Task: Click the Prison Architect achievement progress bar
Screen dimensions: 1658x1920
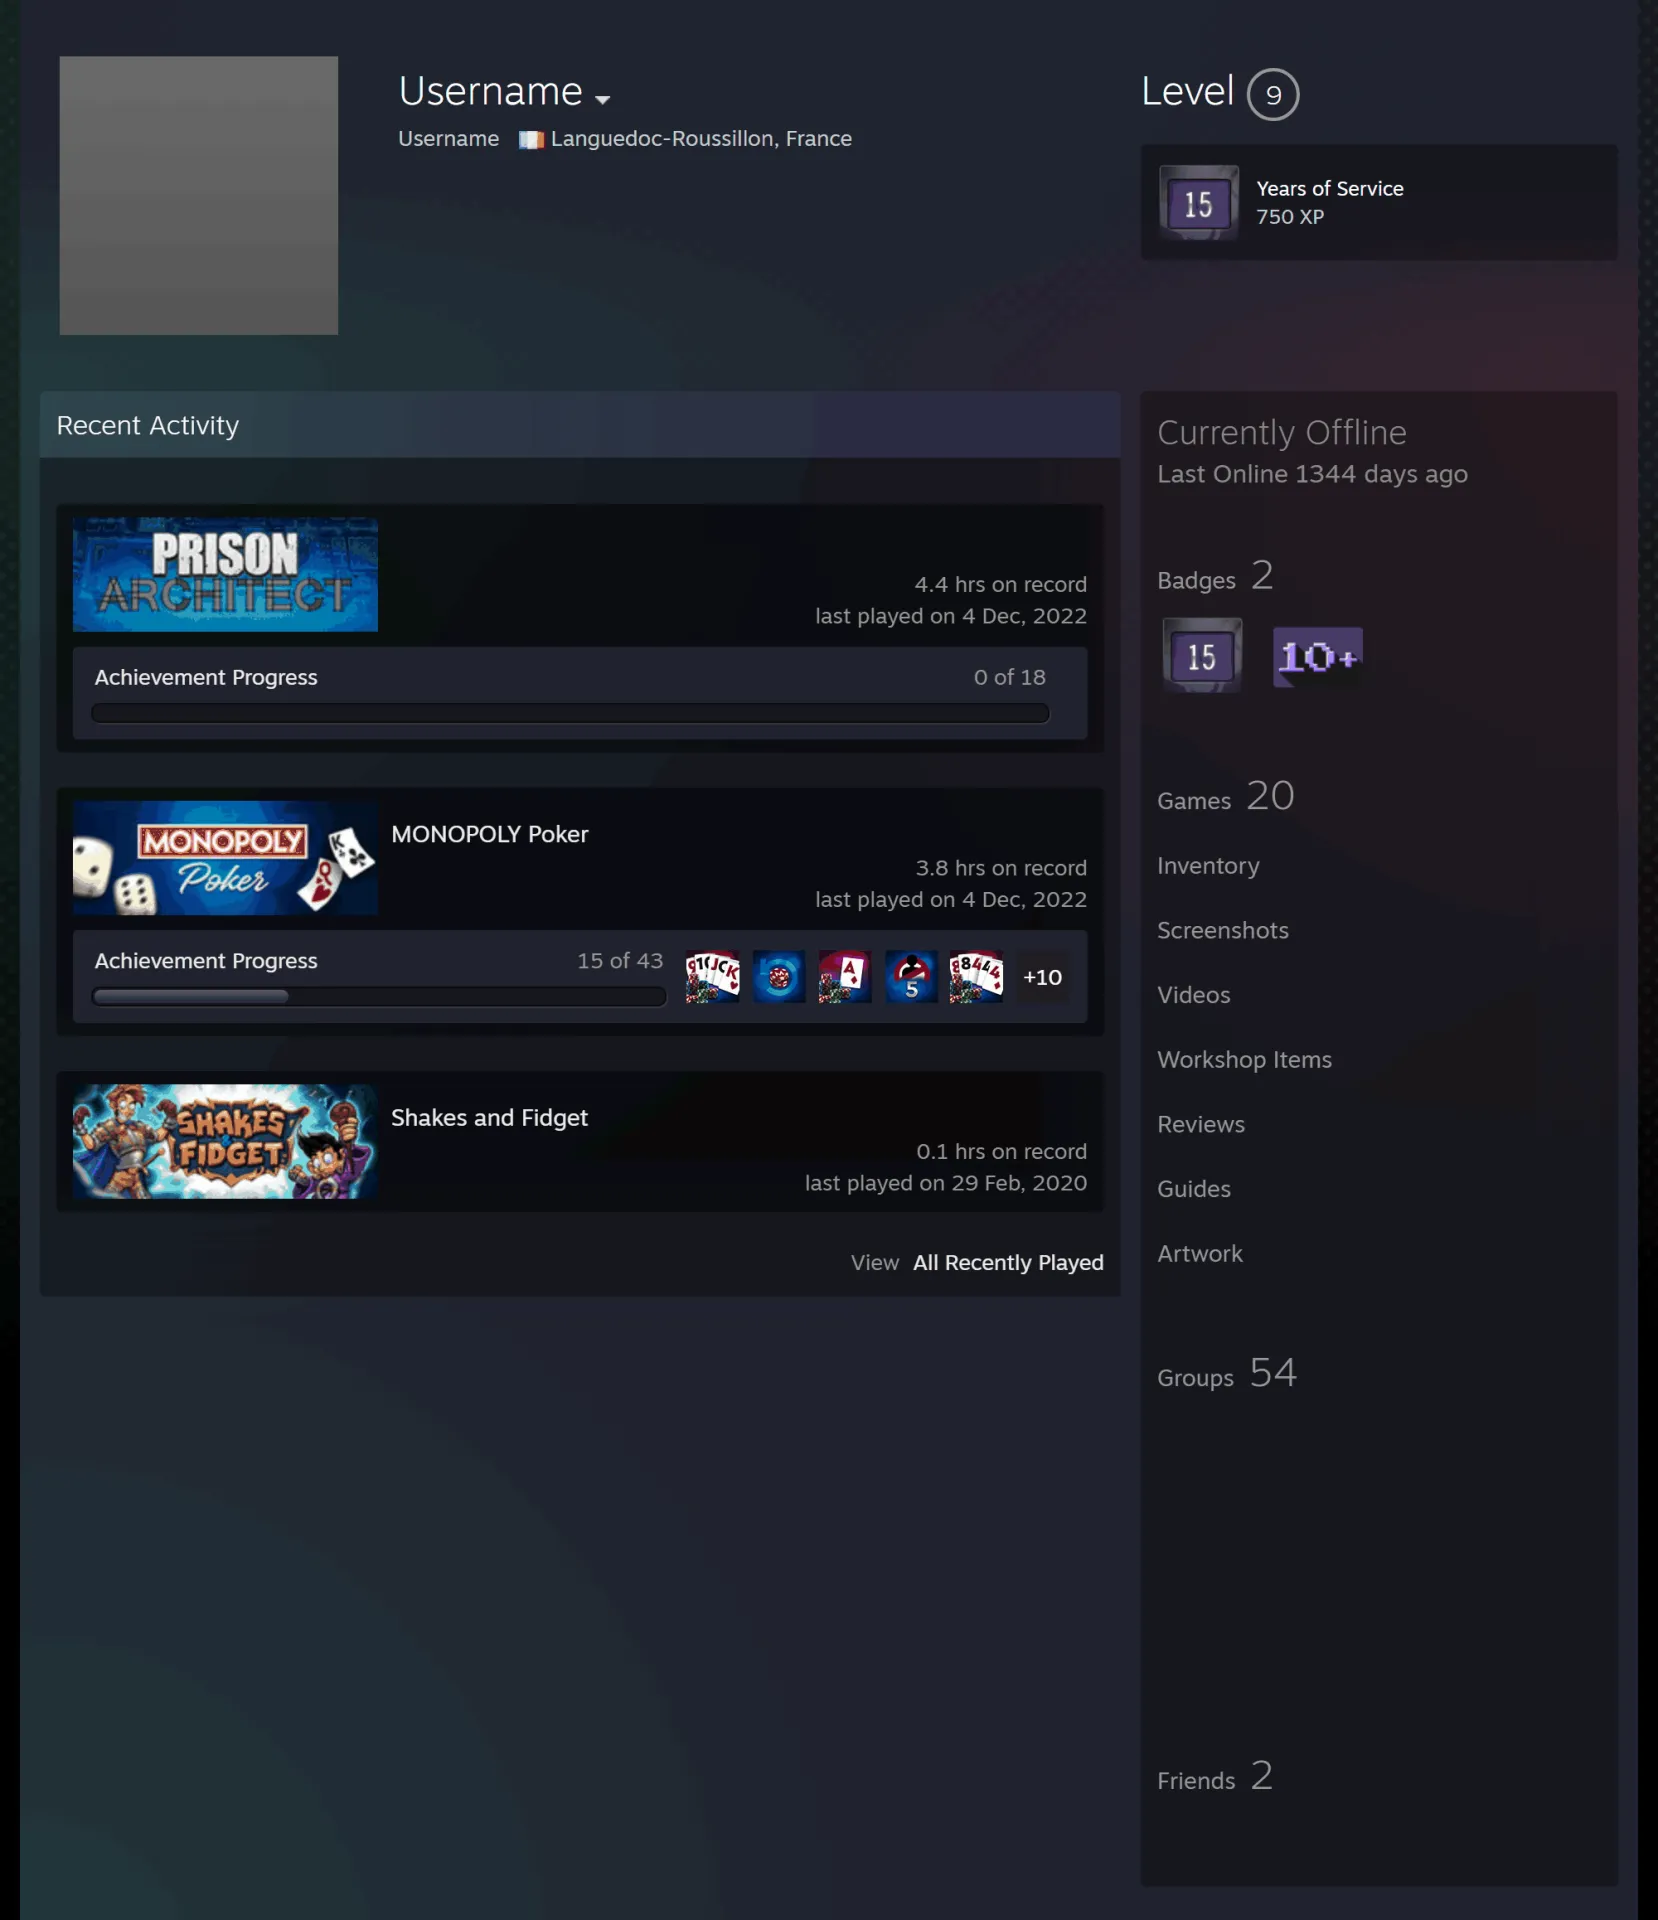Action: 570,713
